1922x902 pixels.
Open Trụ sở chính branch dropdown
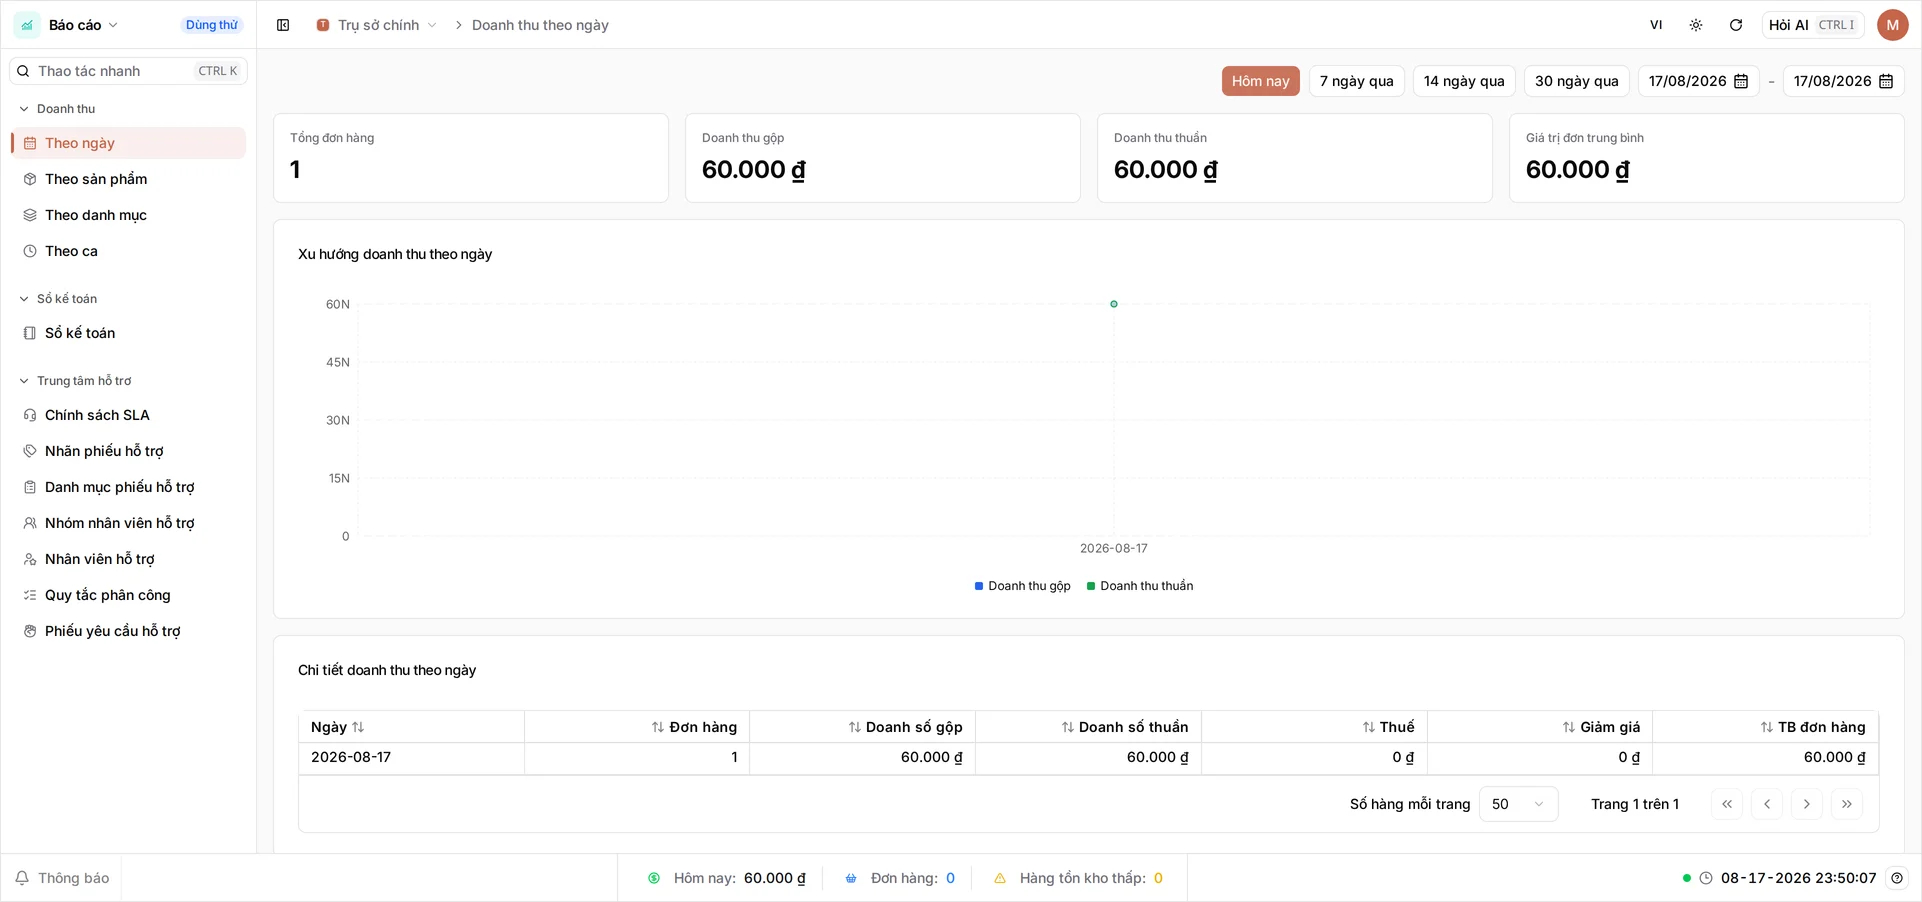pyautogui.click(x=377, y=25)
